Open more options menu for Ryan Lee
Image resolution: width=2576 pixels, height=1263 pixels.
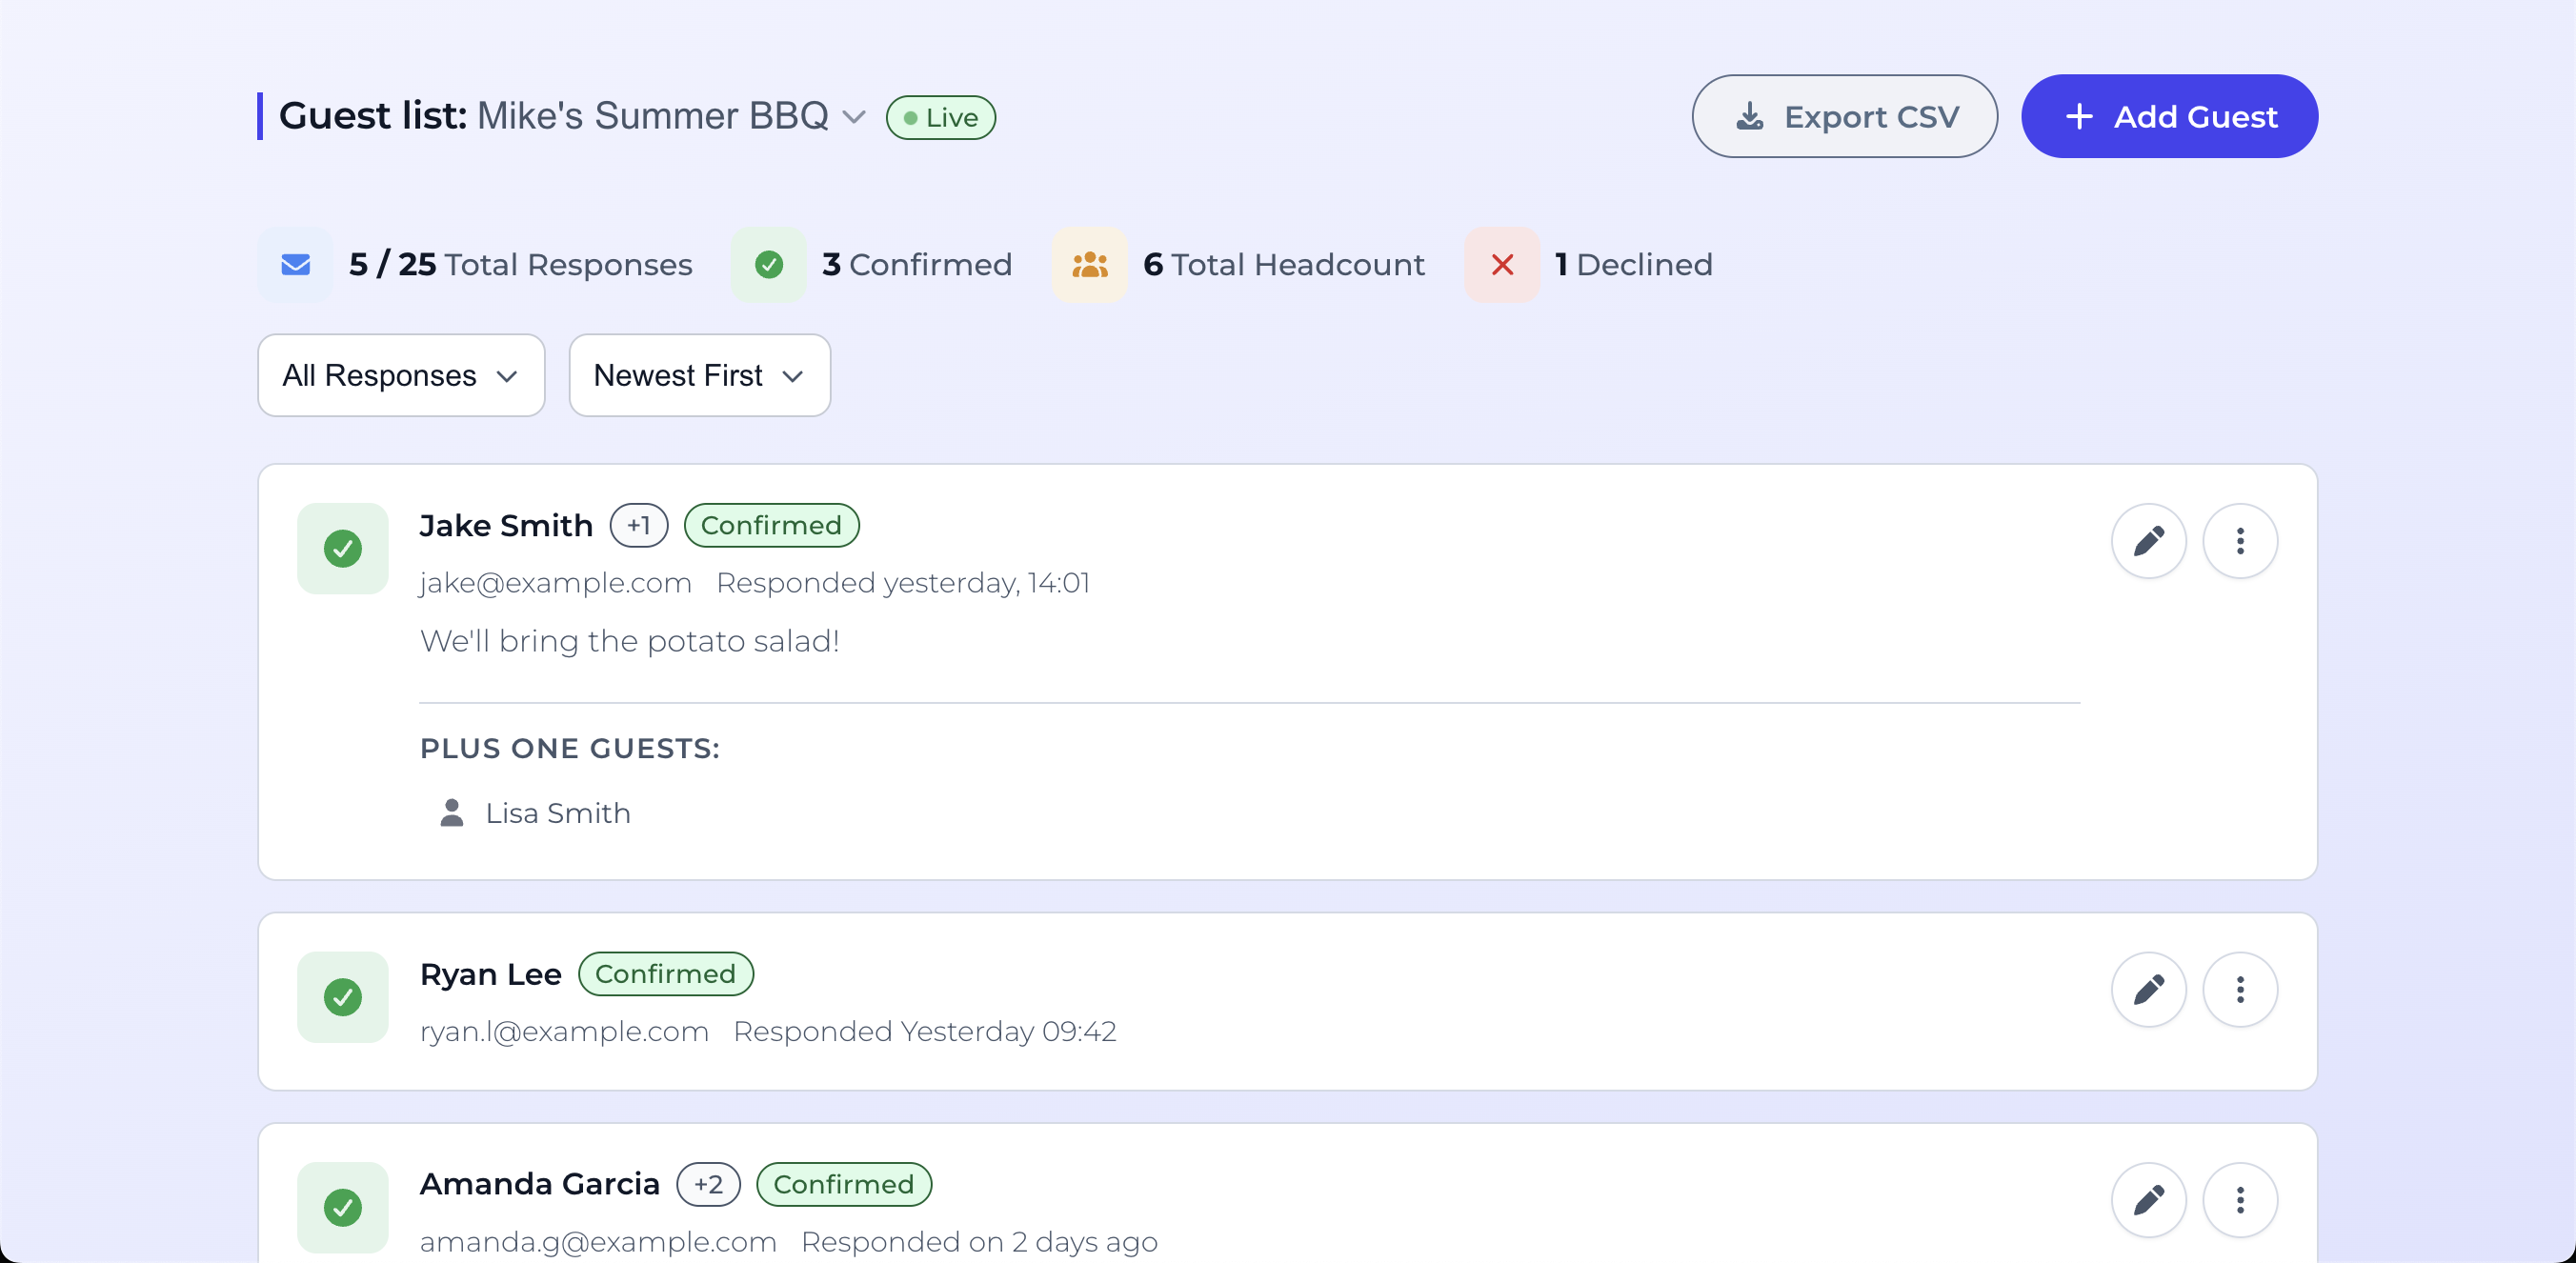[2239, 990]
